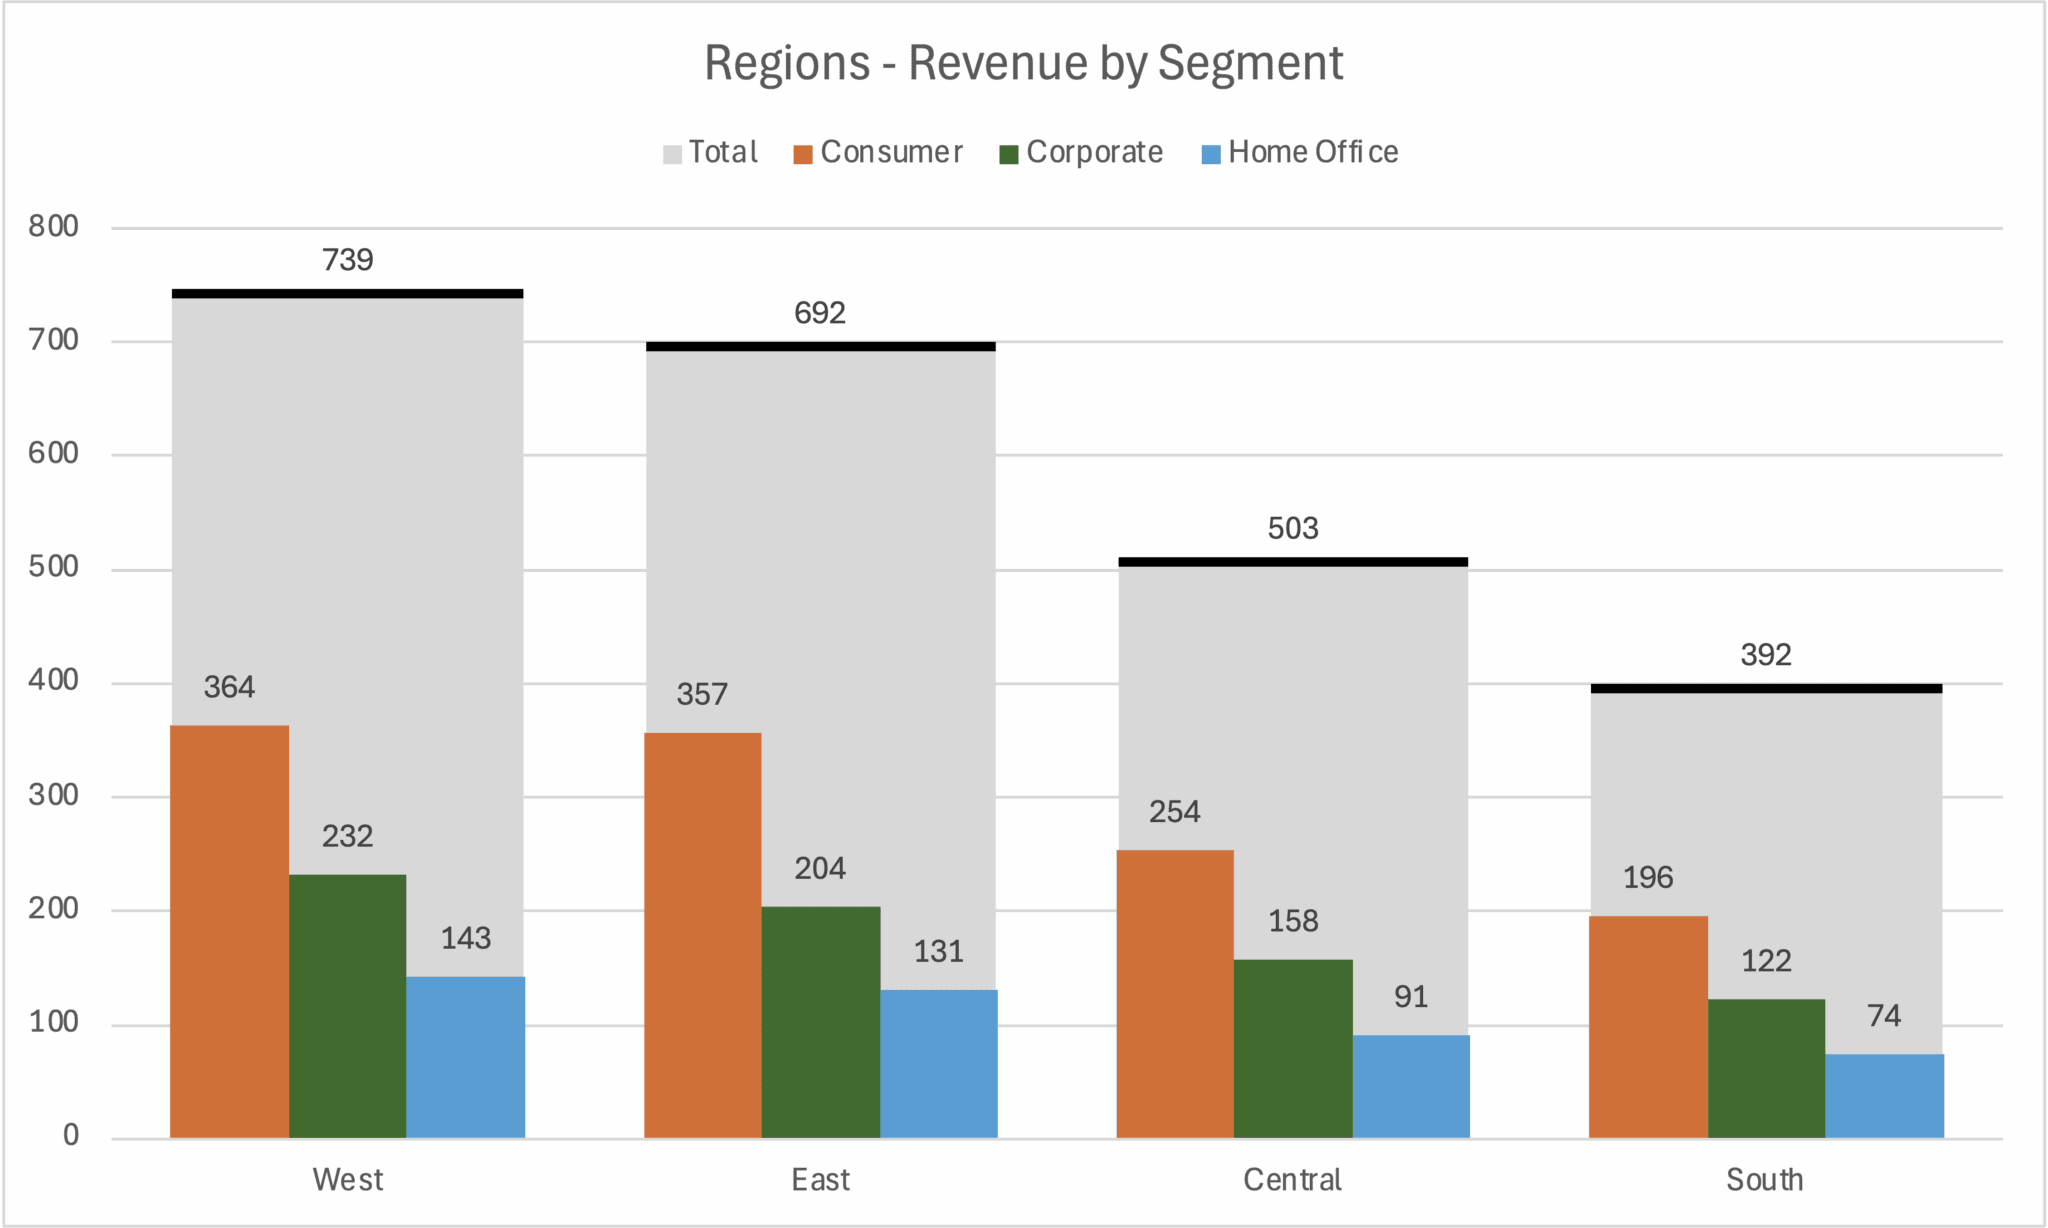Viewport: 2048px width, 1228px height.
Task: Click the black total marker line over Central
Action: (x=1292, y=560)
